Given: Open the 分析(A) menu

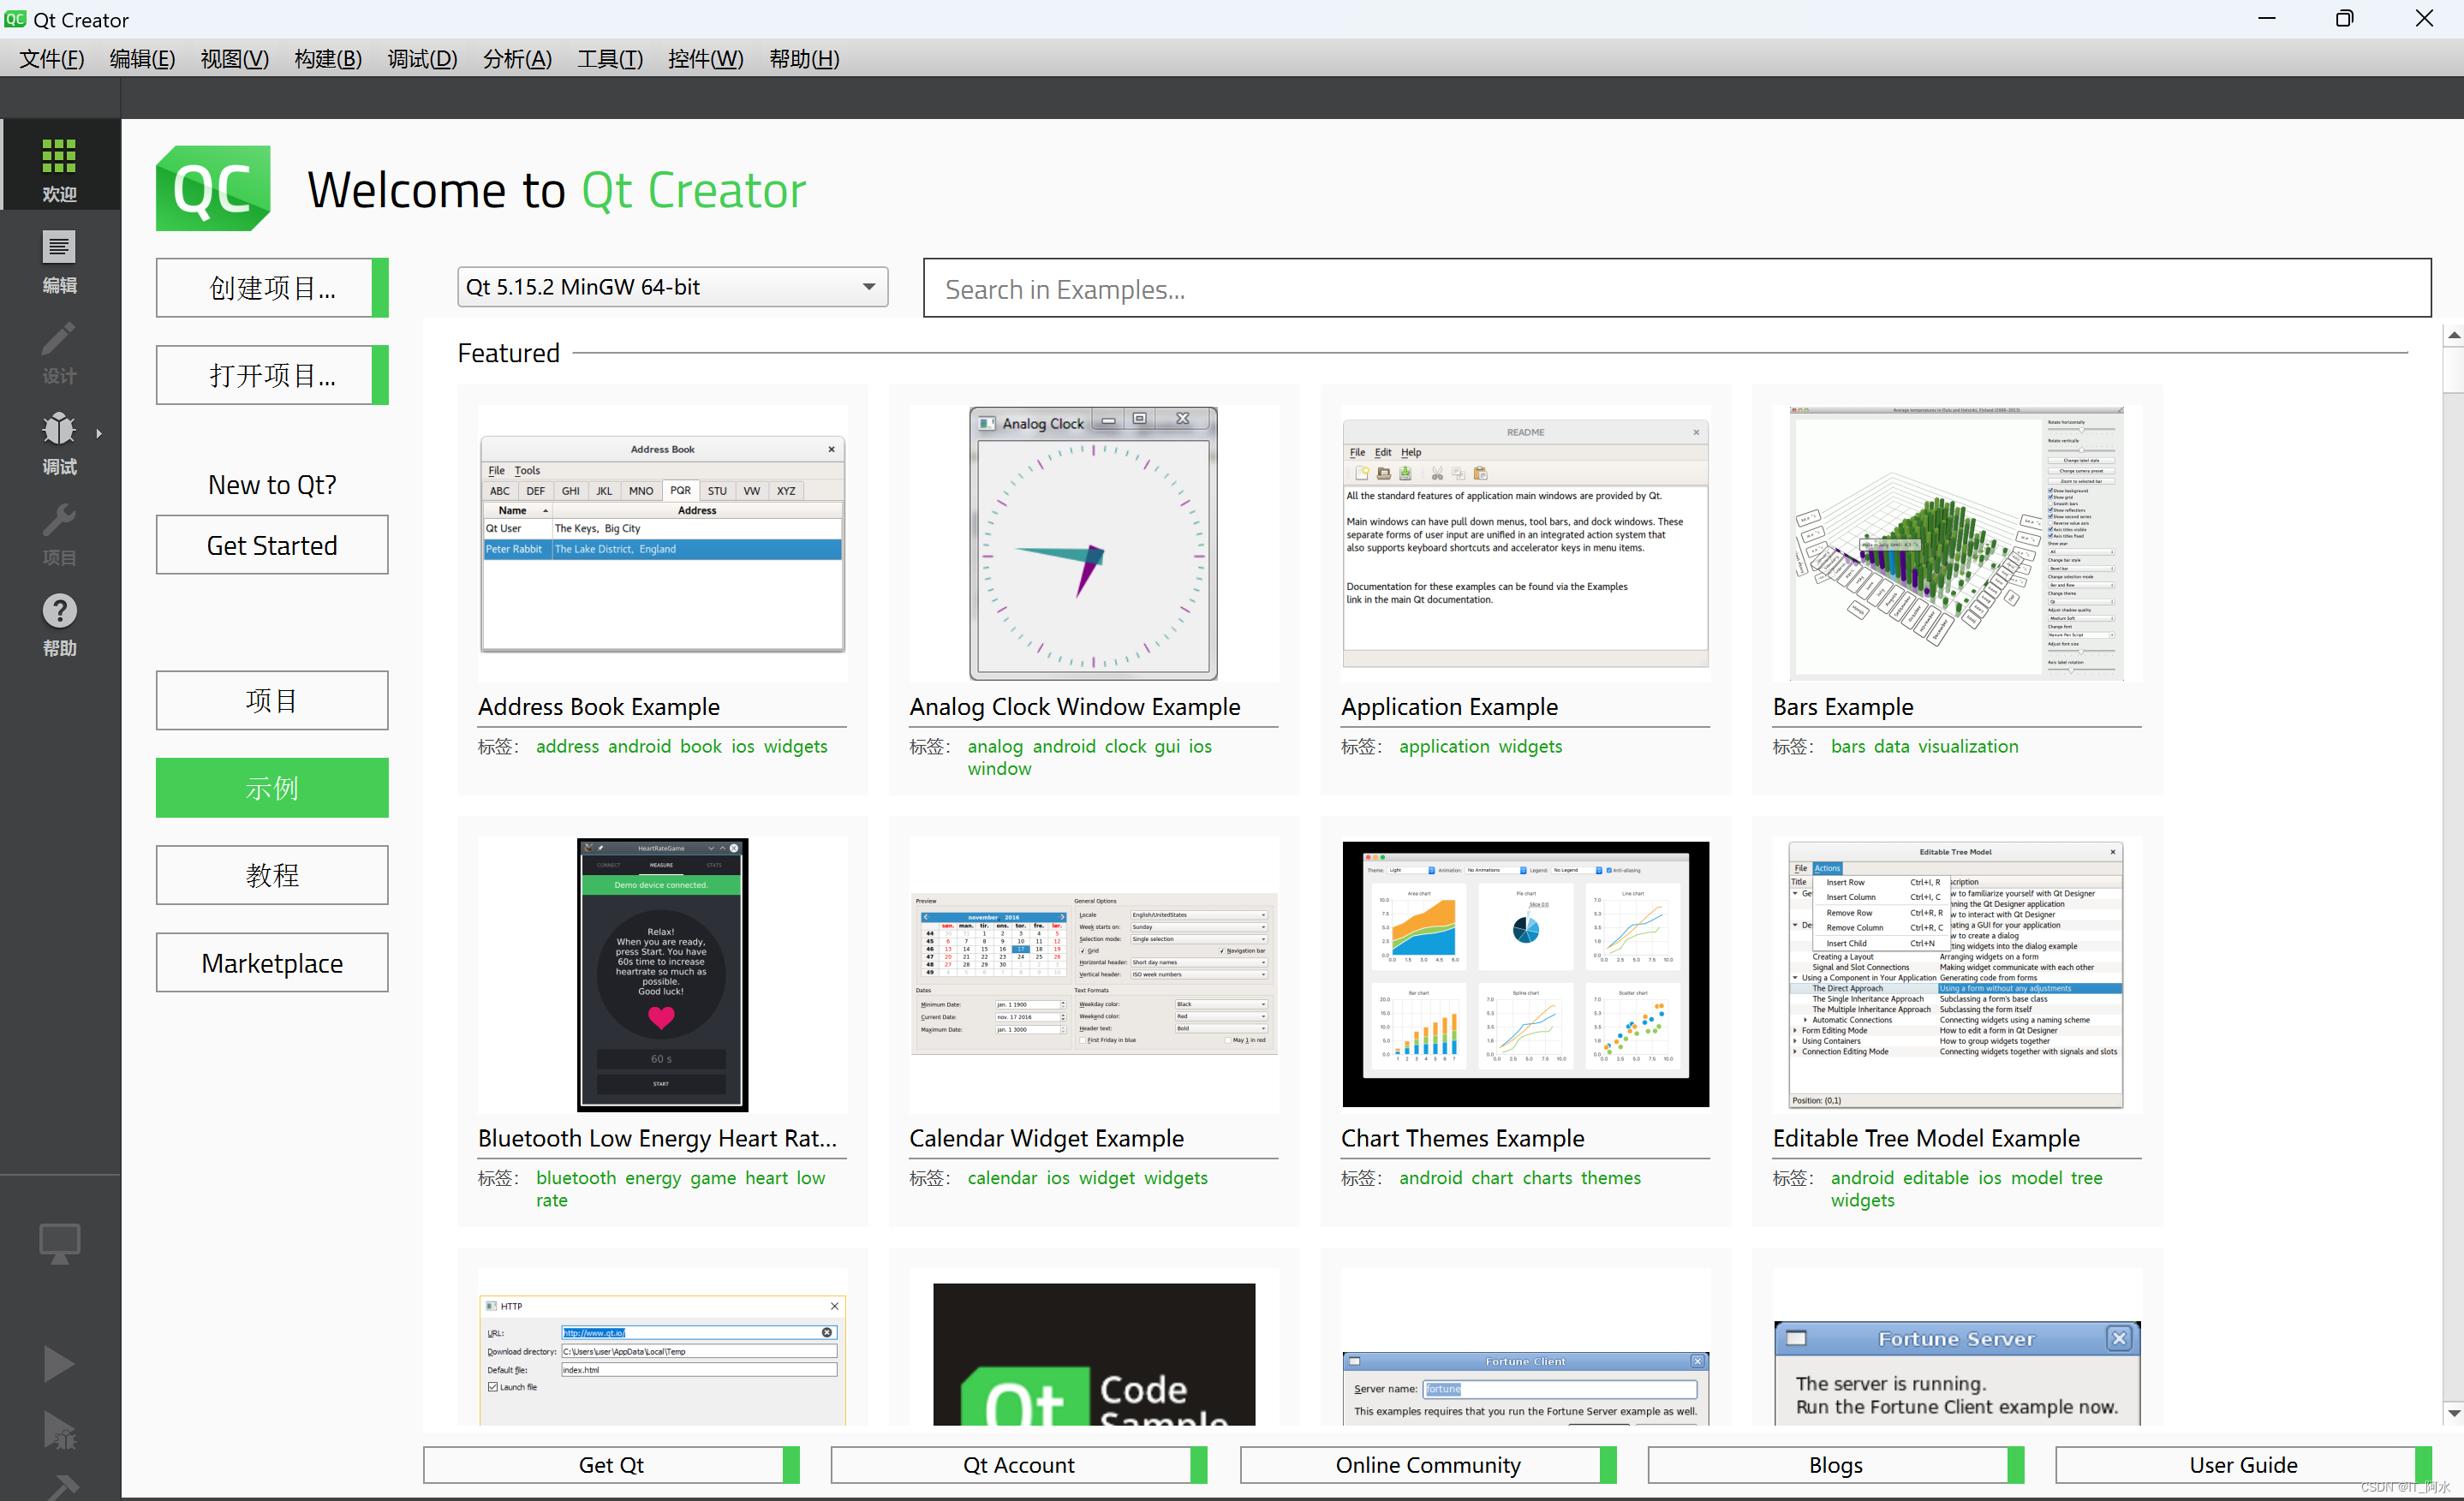Looking at the screenshot, I should coord(517,59).
